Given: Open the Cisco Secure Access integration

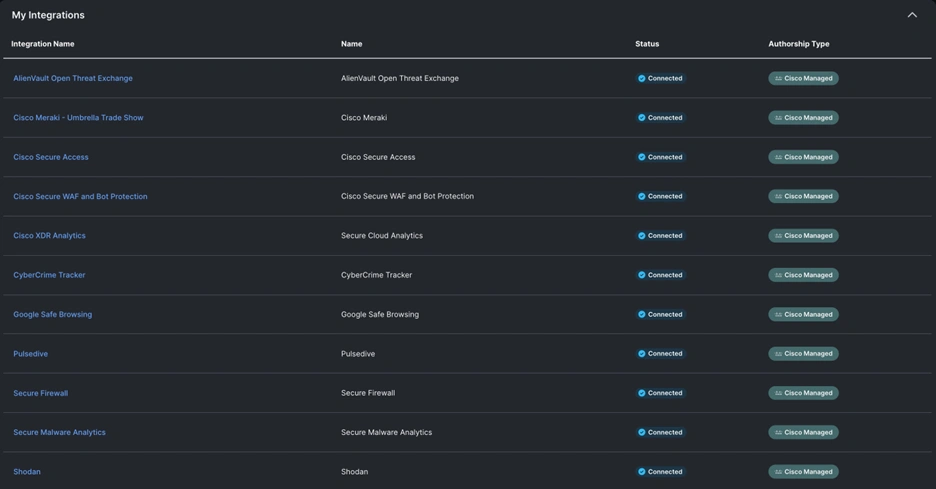Looking at the screenshot, I should [51, 157].
